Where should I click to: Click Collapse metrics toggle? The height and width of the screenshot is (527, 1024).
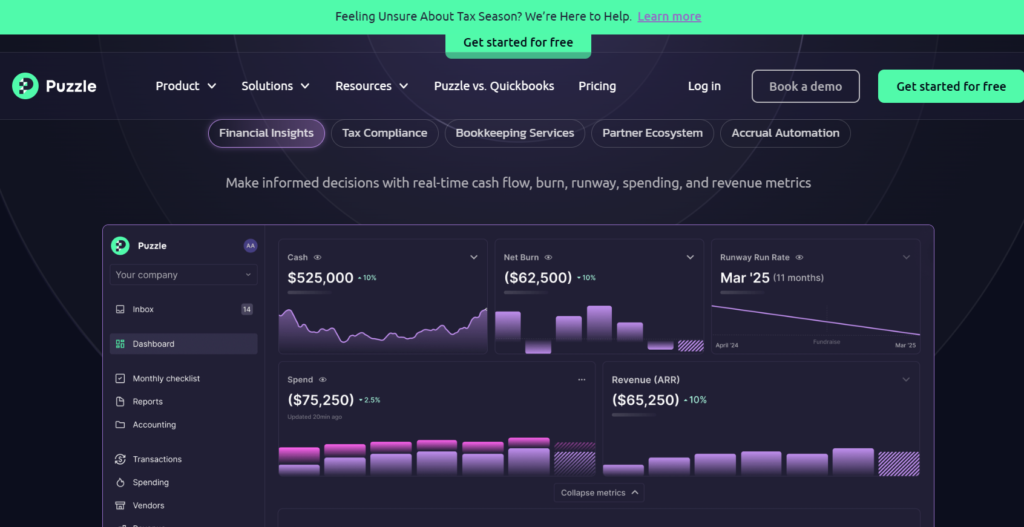tap(599, 492)
